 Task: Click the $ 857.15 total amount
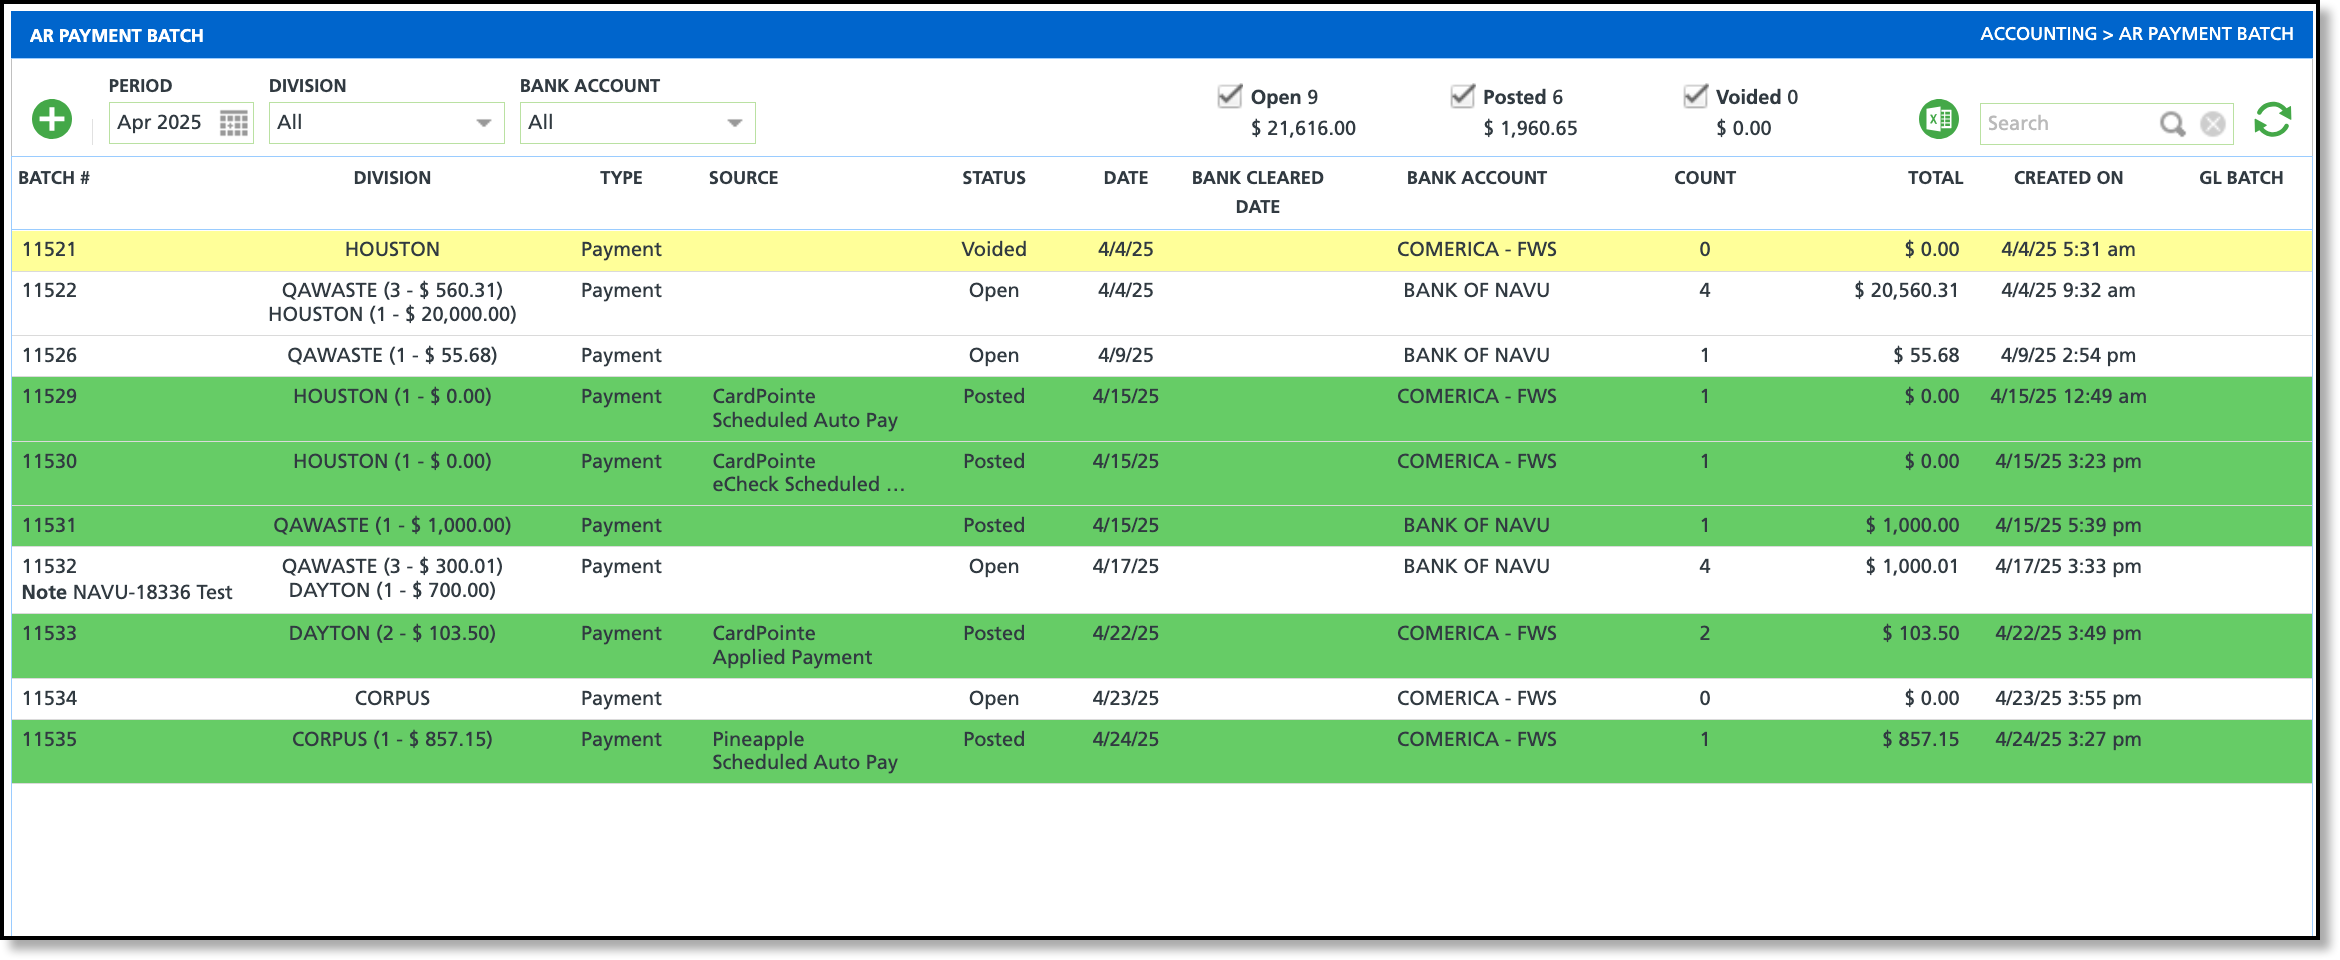(x=1920, y=739)
